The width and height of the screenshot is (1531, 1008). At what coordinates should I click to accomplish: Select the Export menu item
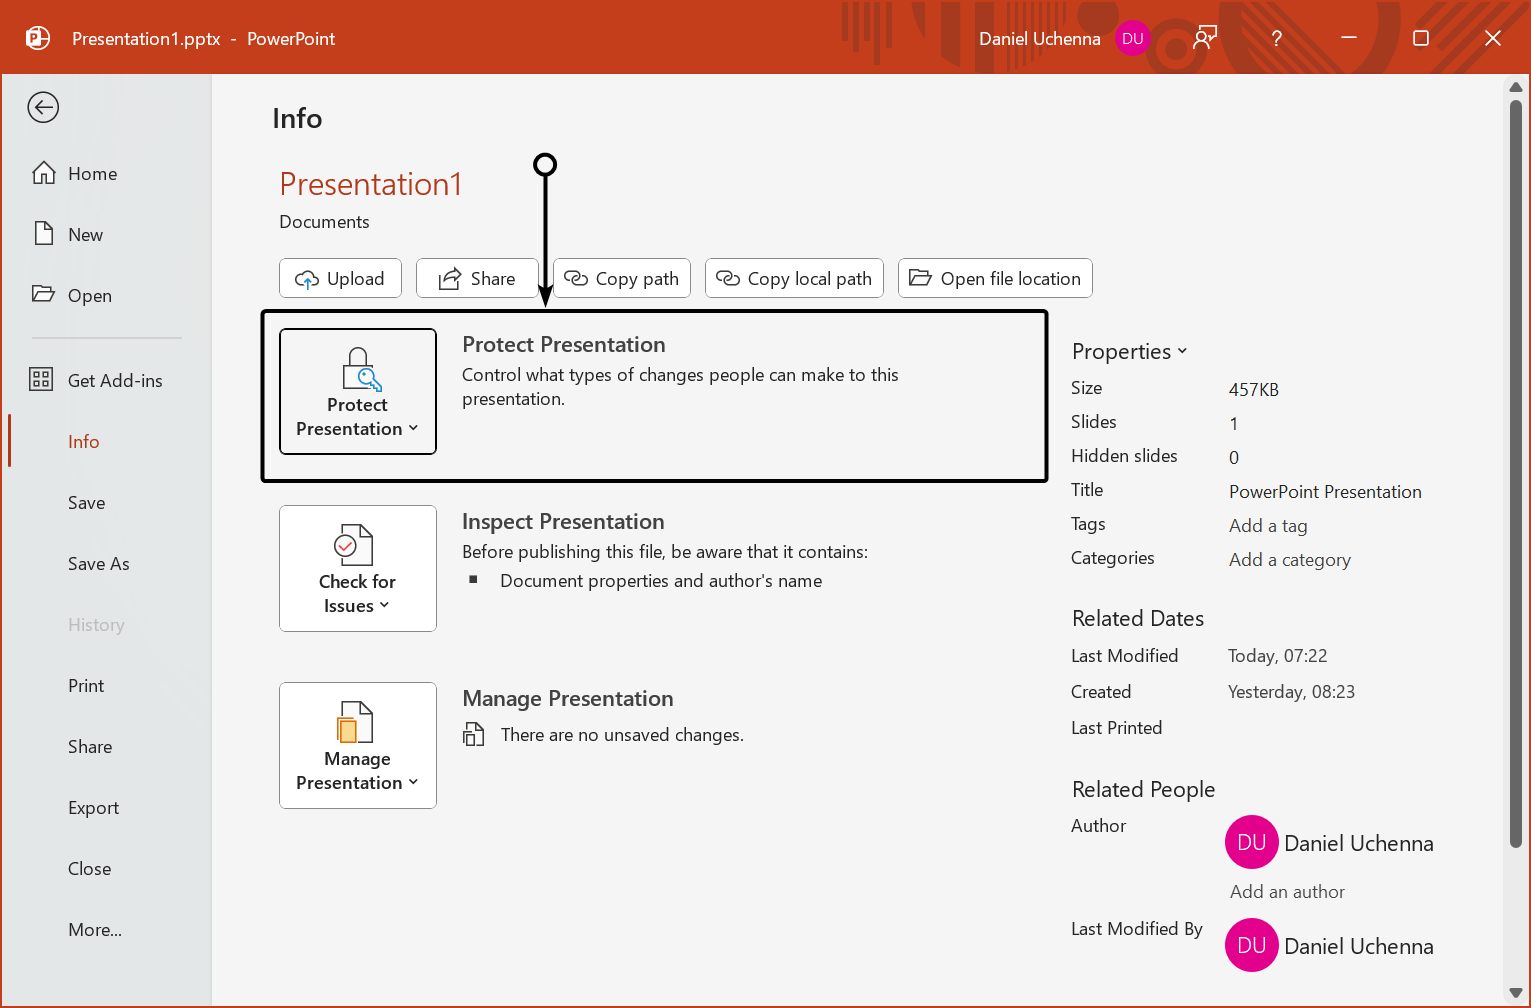pos(93,807)
